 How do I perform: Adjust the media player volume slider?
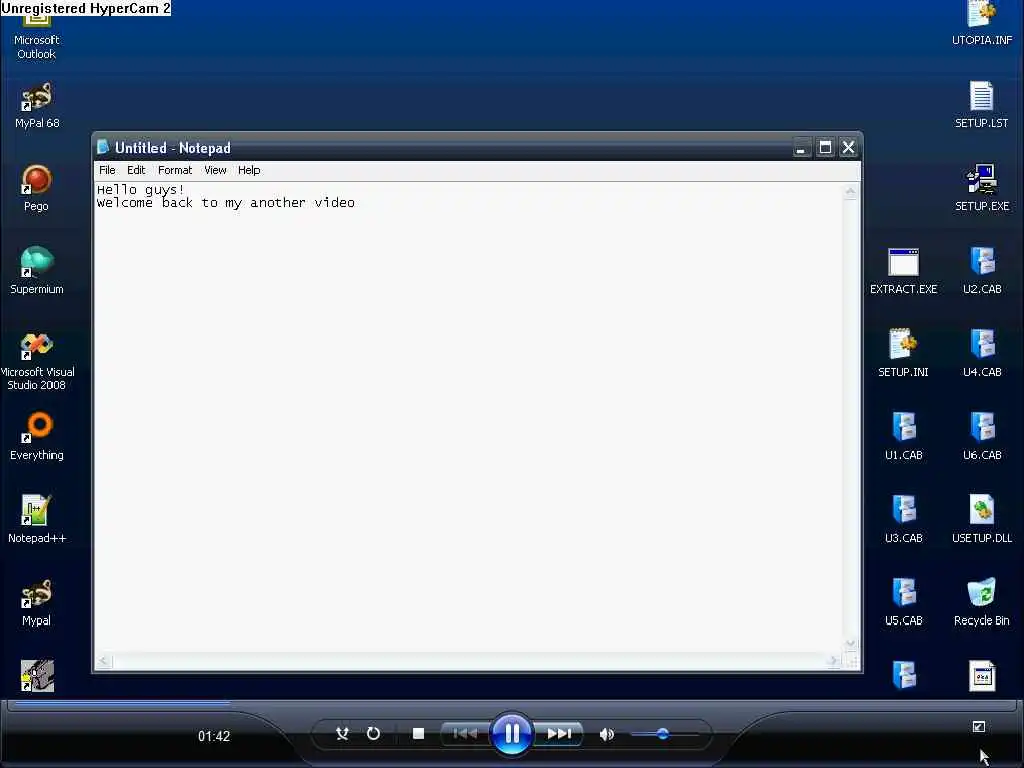pos(664,734)
